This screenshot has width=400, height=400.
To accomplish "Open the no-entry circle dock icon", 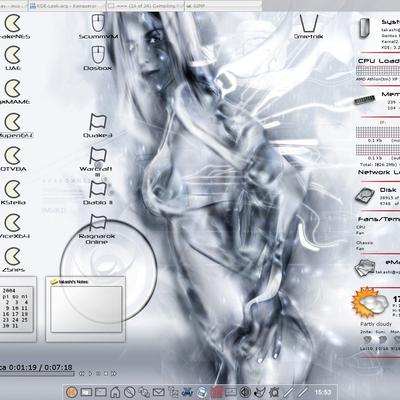I will pyautogui.click(x=130, y=392).
